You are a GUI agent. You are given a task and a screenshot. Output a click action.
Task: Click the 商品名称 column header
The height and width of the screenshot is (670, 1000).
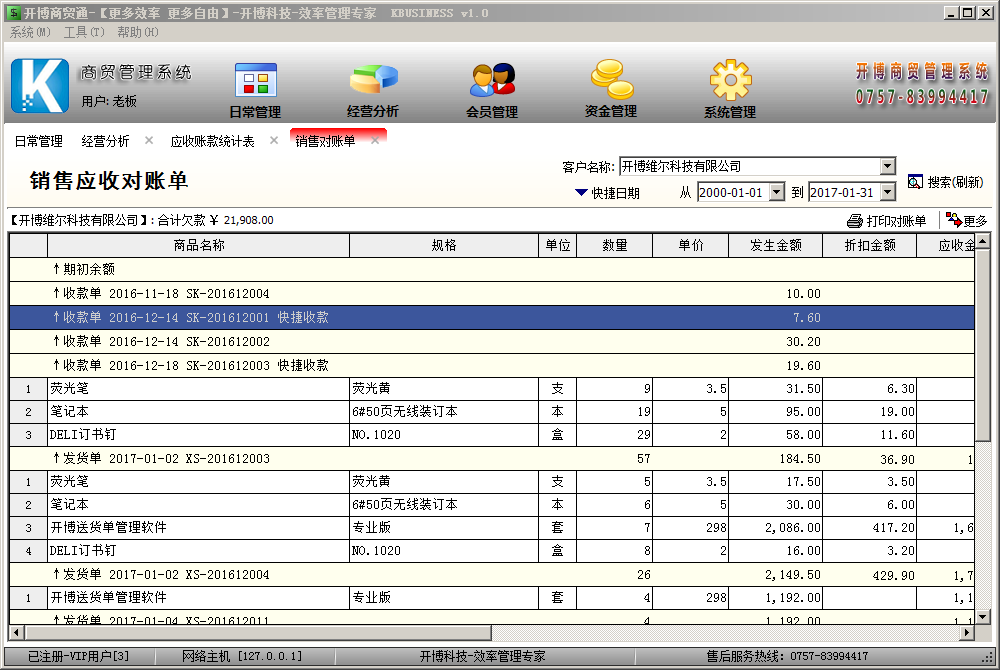point(198,245)
